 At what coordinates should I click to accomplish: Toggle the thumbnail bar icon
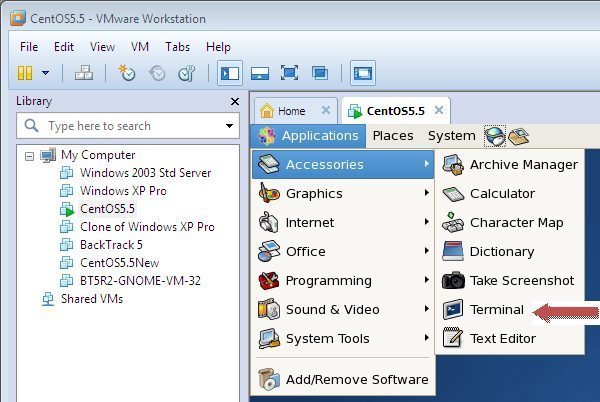pos(260,73)
